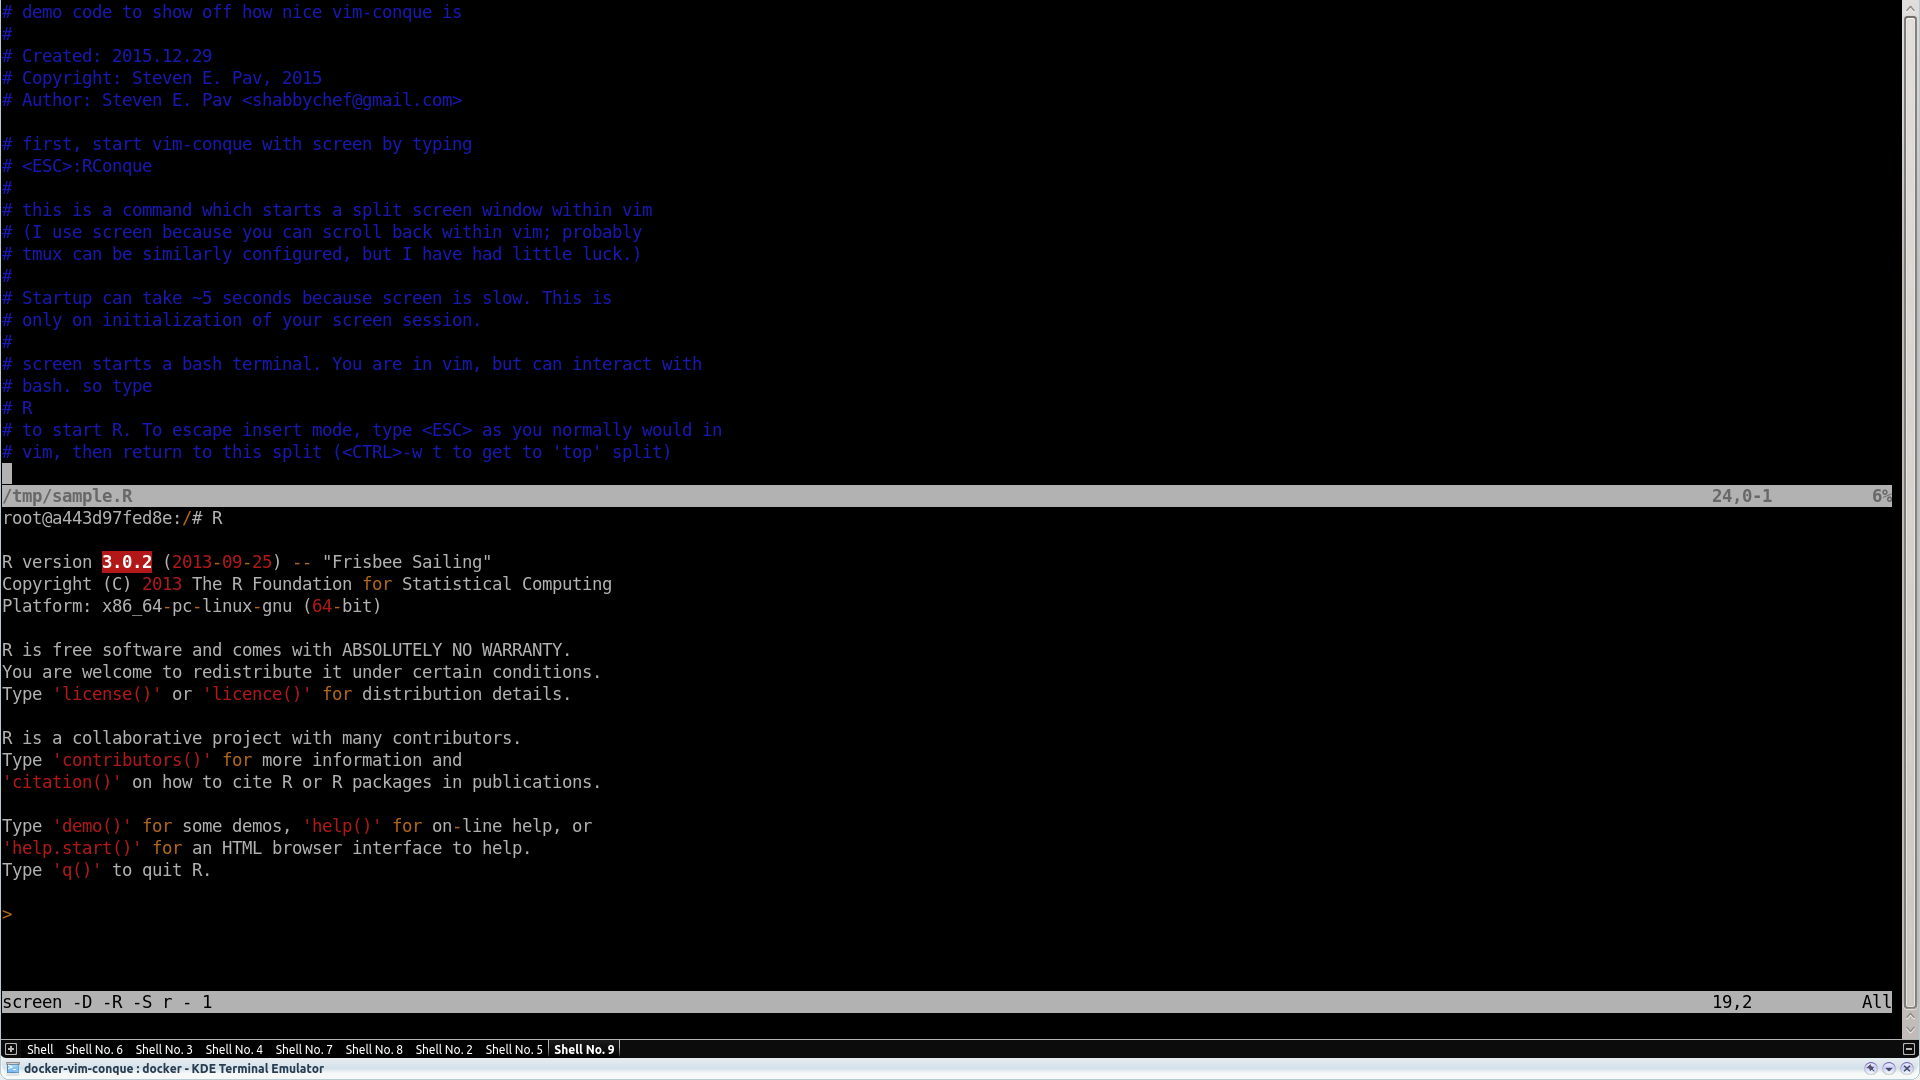Click the close tab icon on the tab bar
Image resolution: width=1920 pixels, height=1080 pixels.
pyautogui.click(x=1908, y=1049)
